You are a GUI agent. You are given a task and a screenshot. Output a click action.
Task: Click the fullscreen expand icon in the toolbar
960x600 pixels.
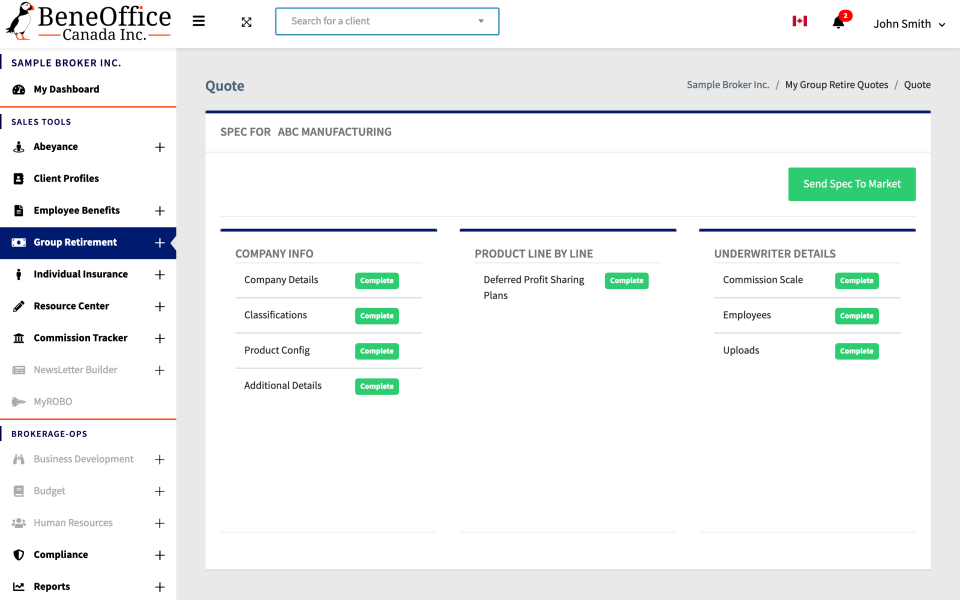pyautogui.click(x=246, y=20)
